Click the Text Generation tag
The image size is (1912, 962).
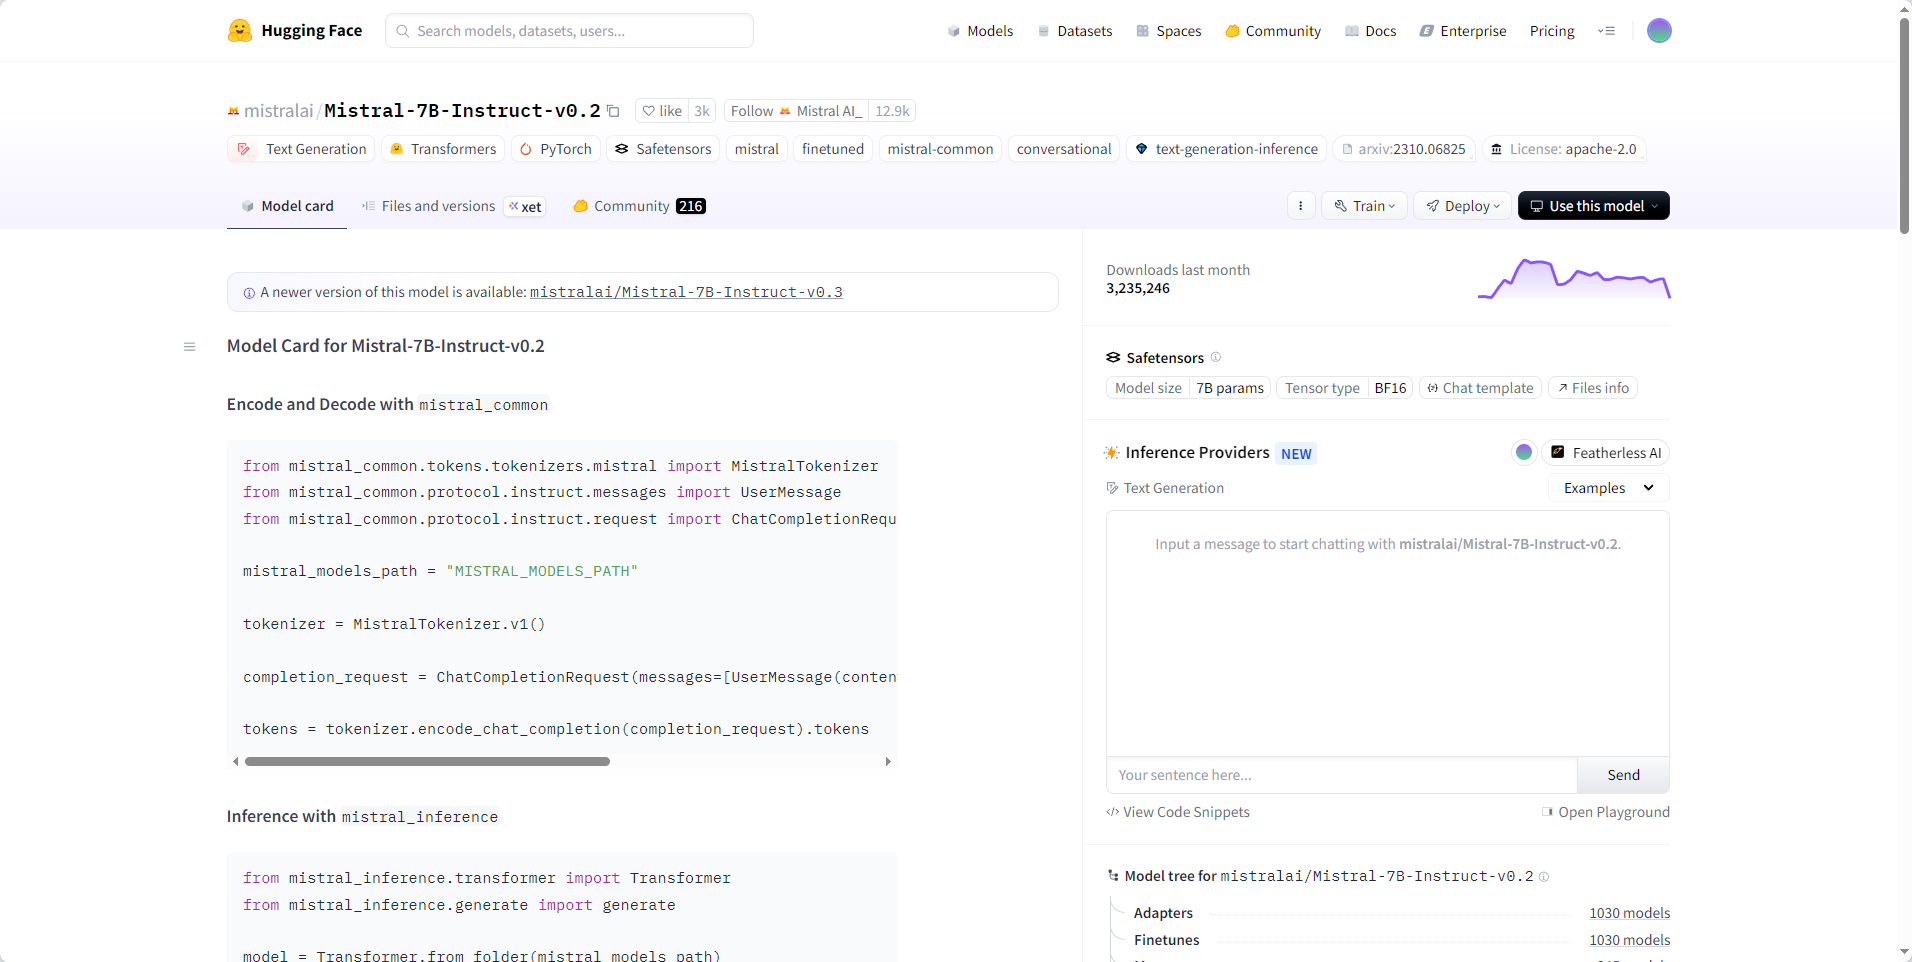301,149
